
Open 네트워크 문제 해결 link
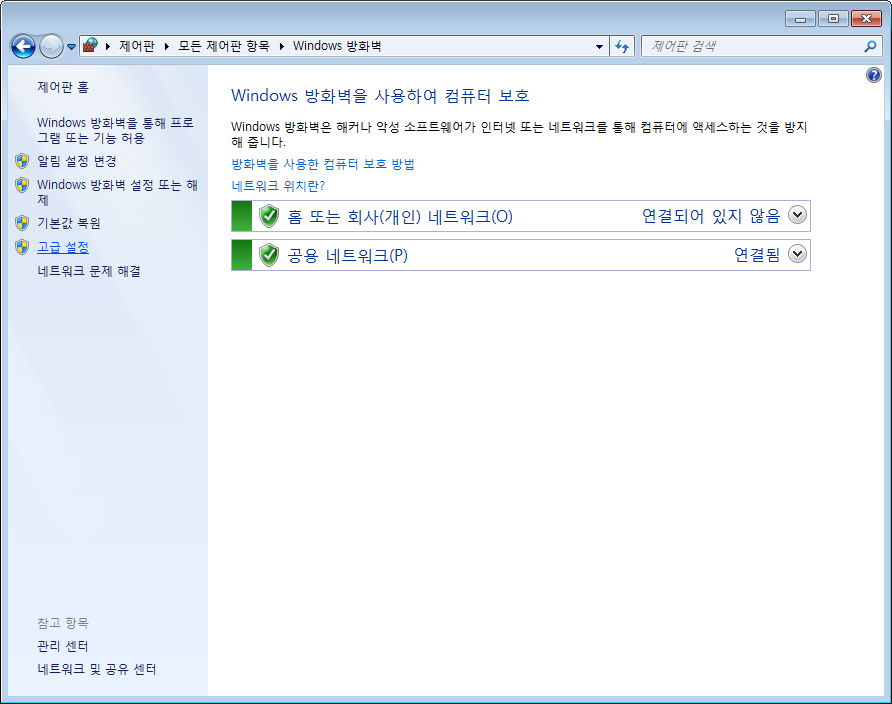coord(89,271)
